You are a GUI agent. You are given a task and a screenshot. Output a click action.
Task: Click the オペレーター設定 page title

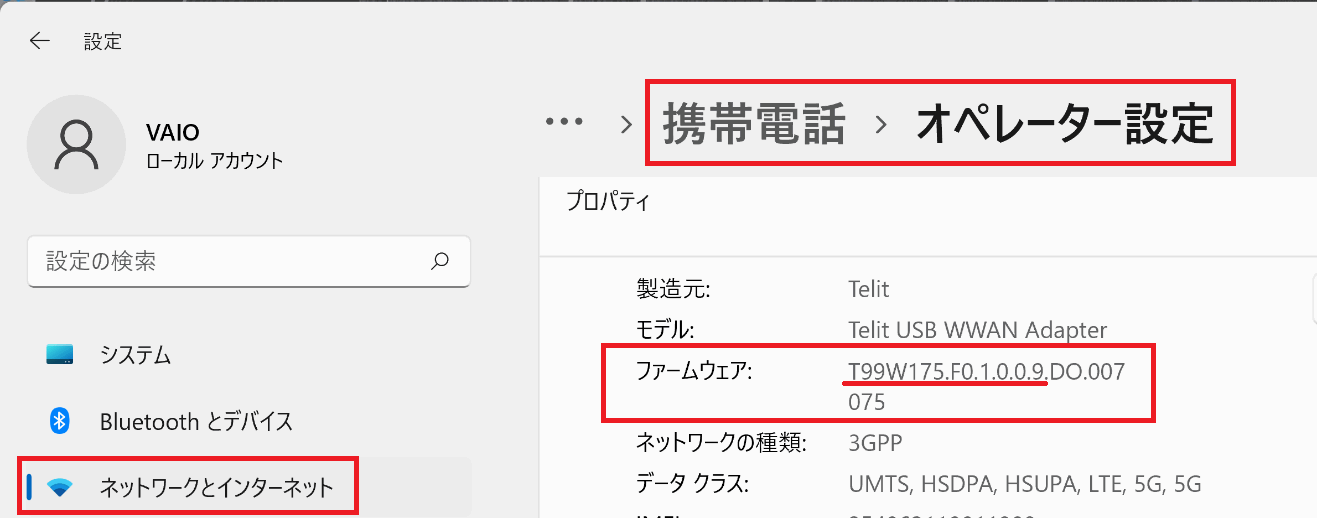point(1065,125)
